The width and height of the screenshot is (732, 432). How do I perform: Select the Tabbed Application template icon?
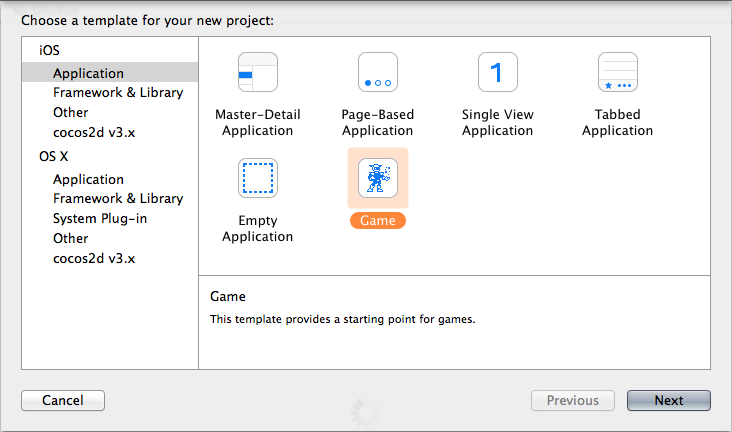click(618, 72)
